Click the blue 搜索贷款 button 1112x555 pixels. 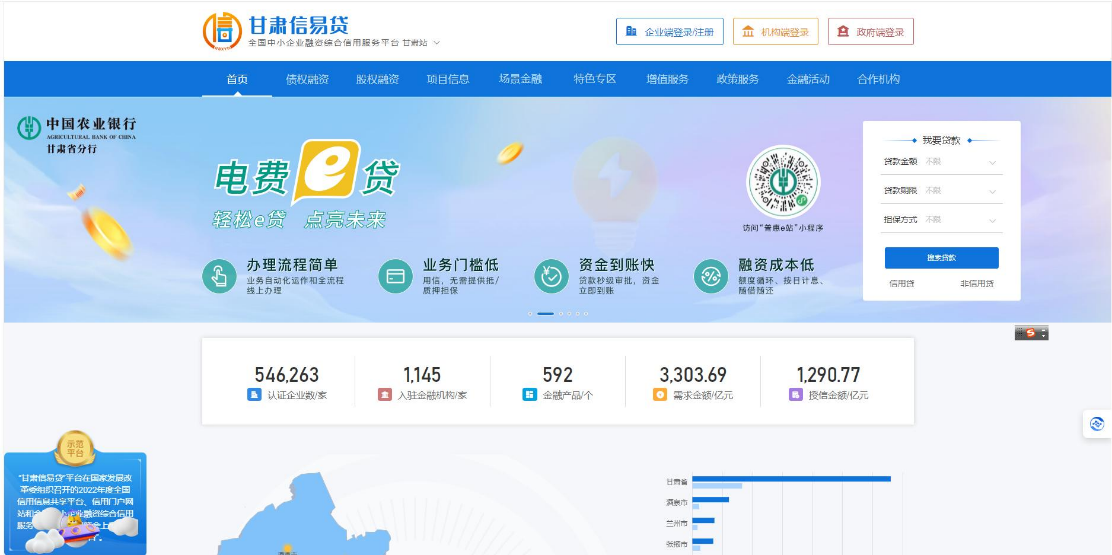click(941, 257)
